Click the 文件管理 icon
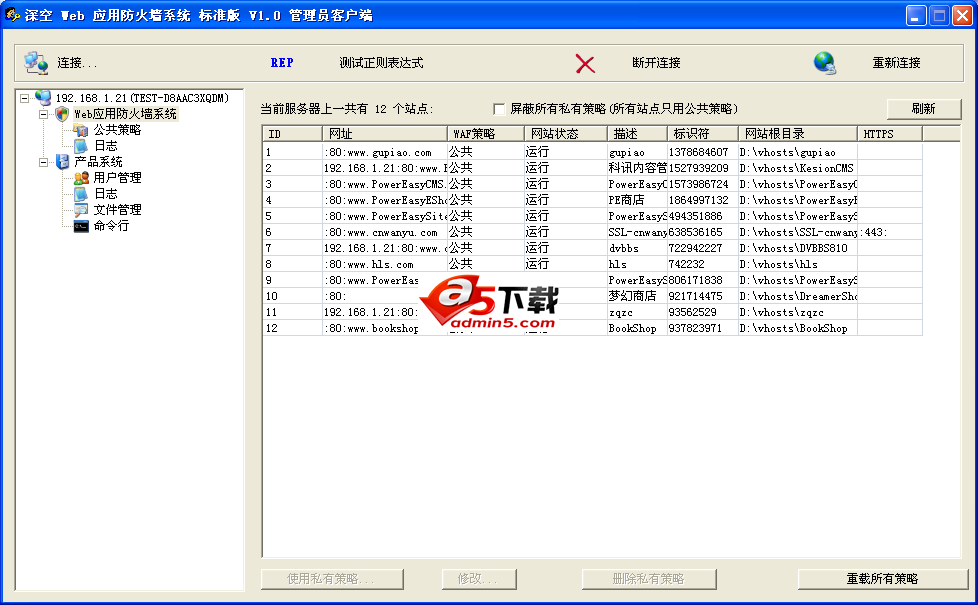The height and width of the screenshot is (605, 978). tap(80, 210)
